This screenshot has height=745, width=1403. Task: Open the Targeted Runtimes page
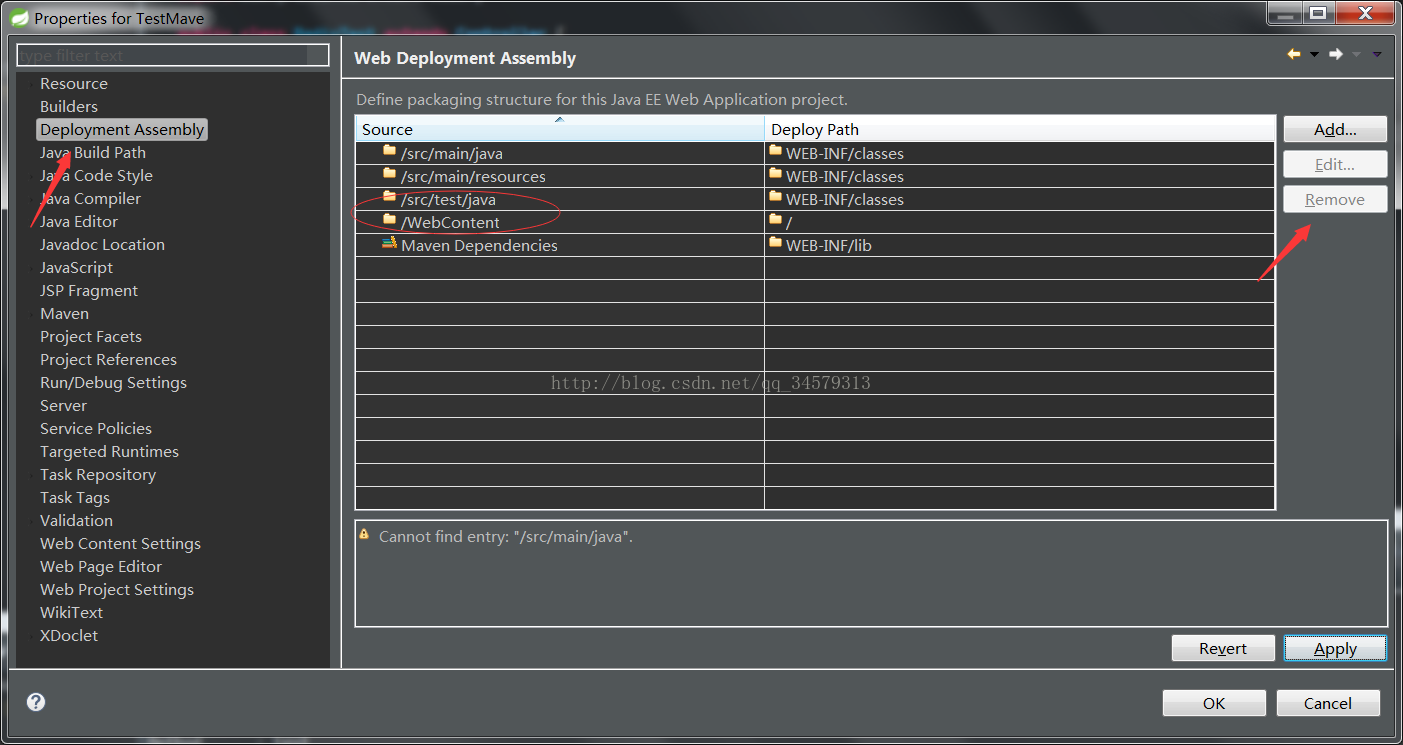coord(109,452)
